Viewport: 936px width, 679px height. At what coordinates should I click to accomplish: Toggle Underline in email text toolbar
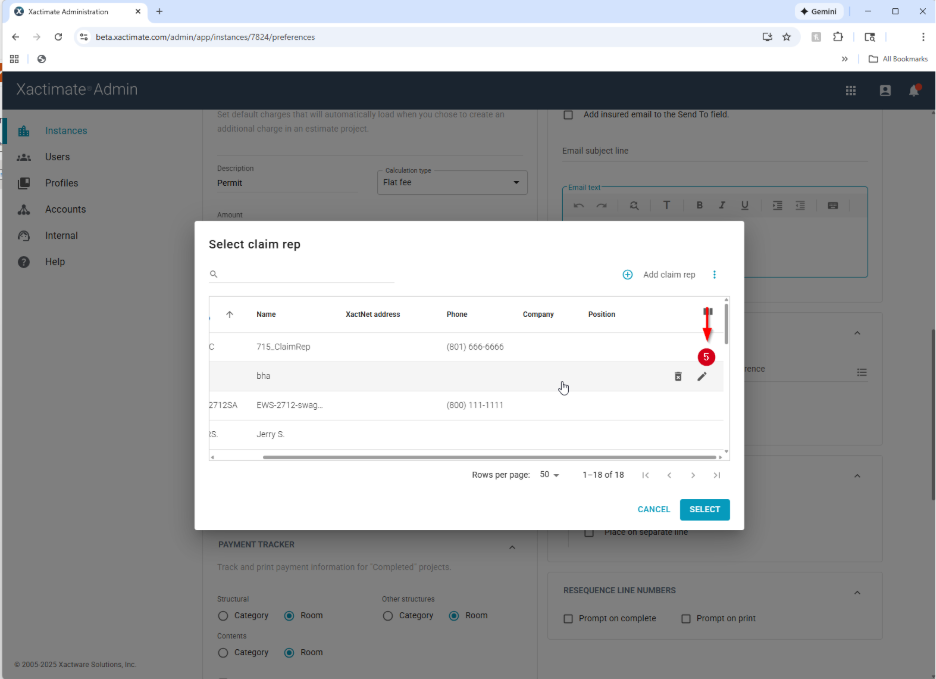click(x=745, y=205)
